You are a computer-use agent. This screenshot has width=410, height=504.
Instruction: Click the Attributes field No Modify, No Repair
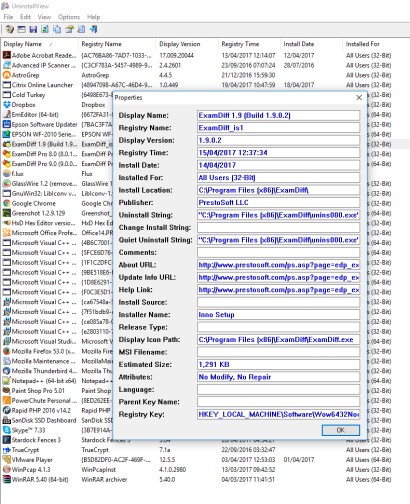pos(278,377)
